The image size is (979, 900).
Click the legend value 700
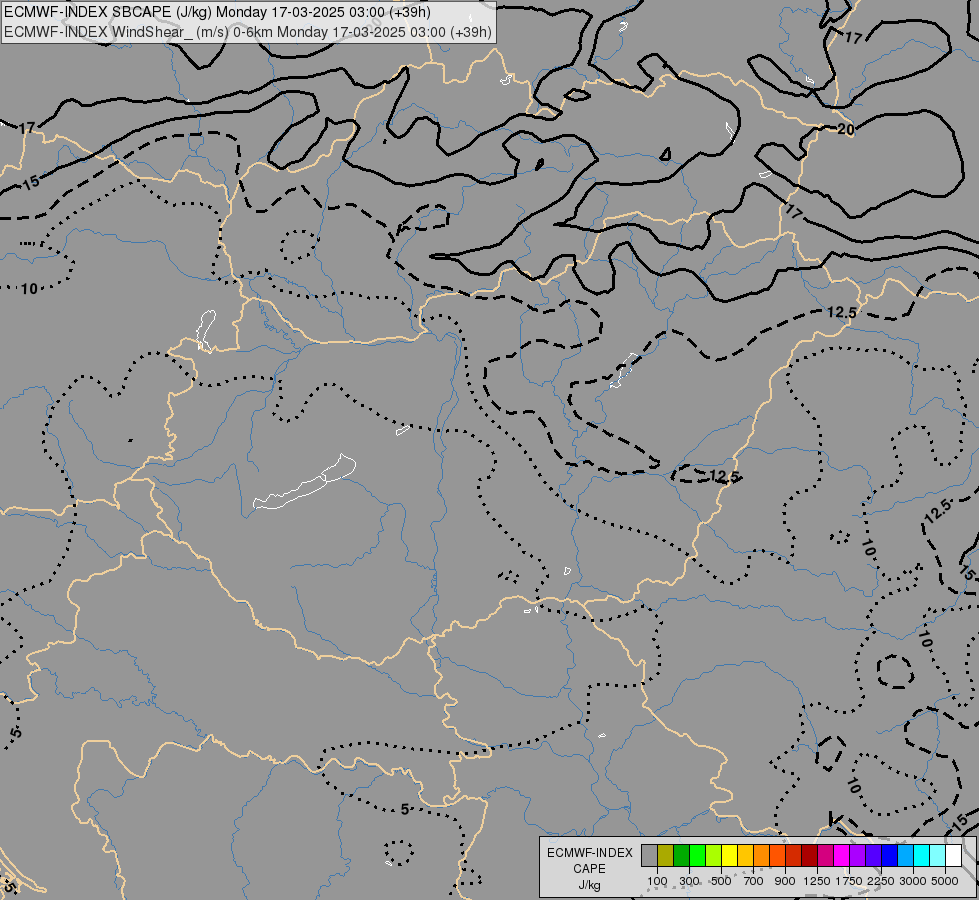click(754, 881)
